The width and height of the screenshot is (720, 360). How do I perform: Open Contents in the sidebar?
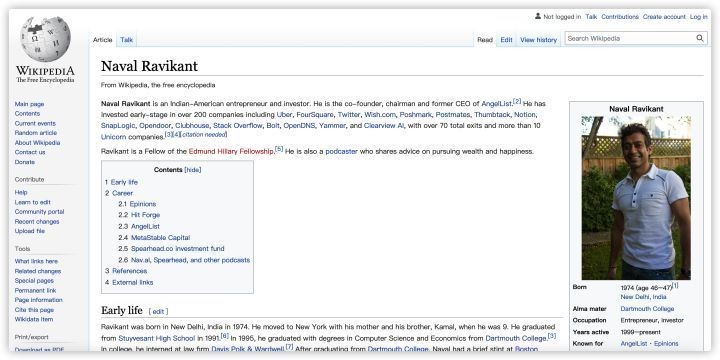click(x=27, y=113)
